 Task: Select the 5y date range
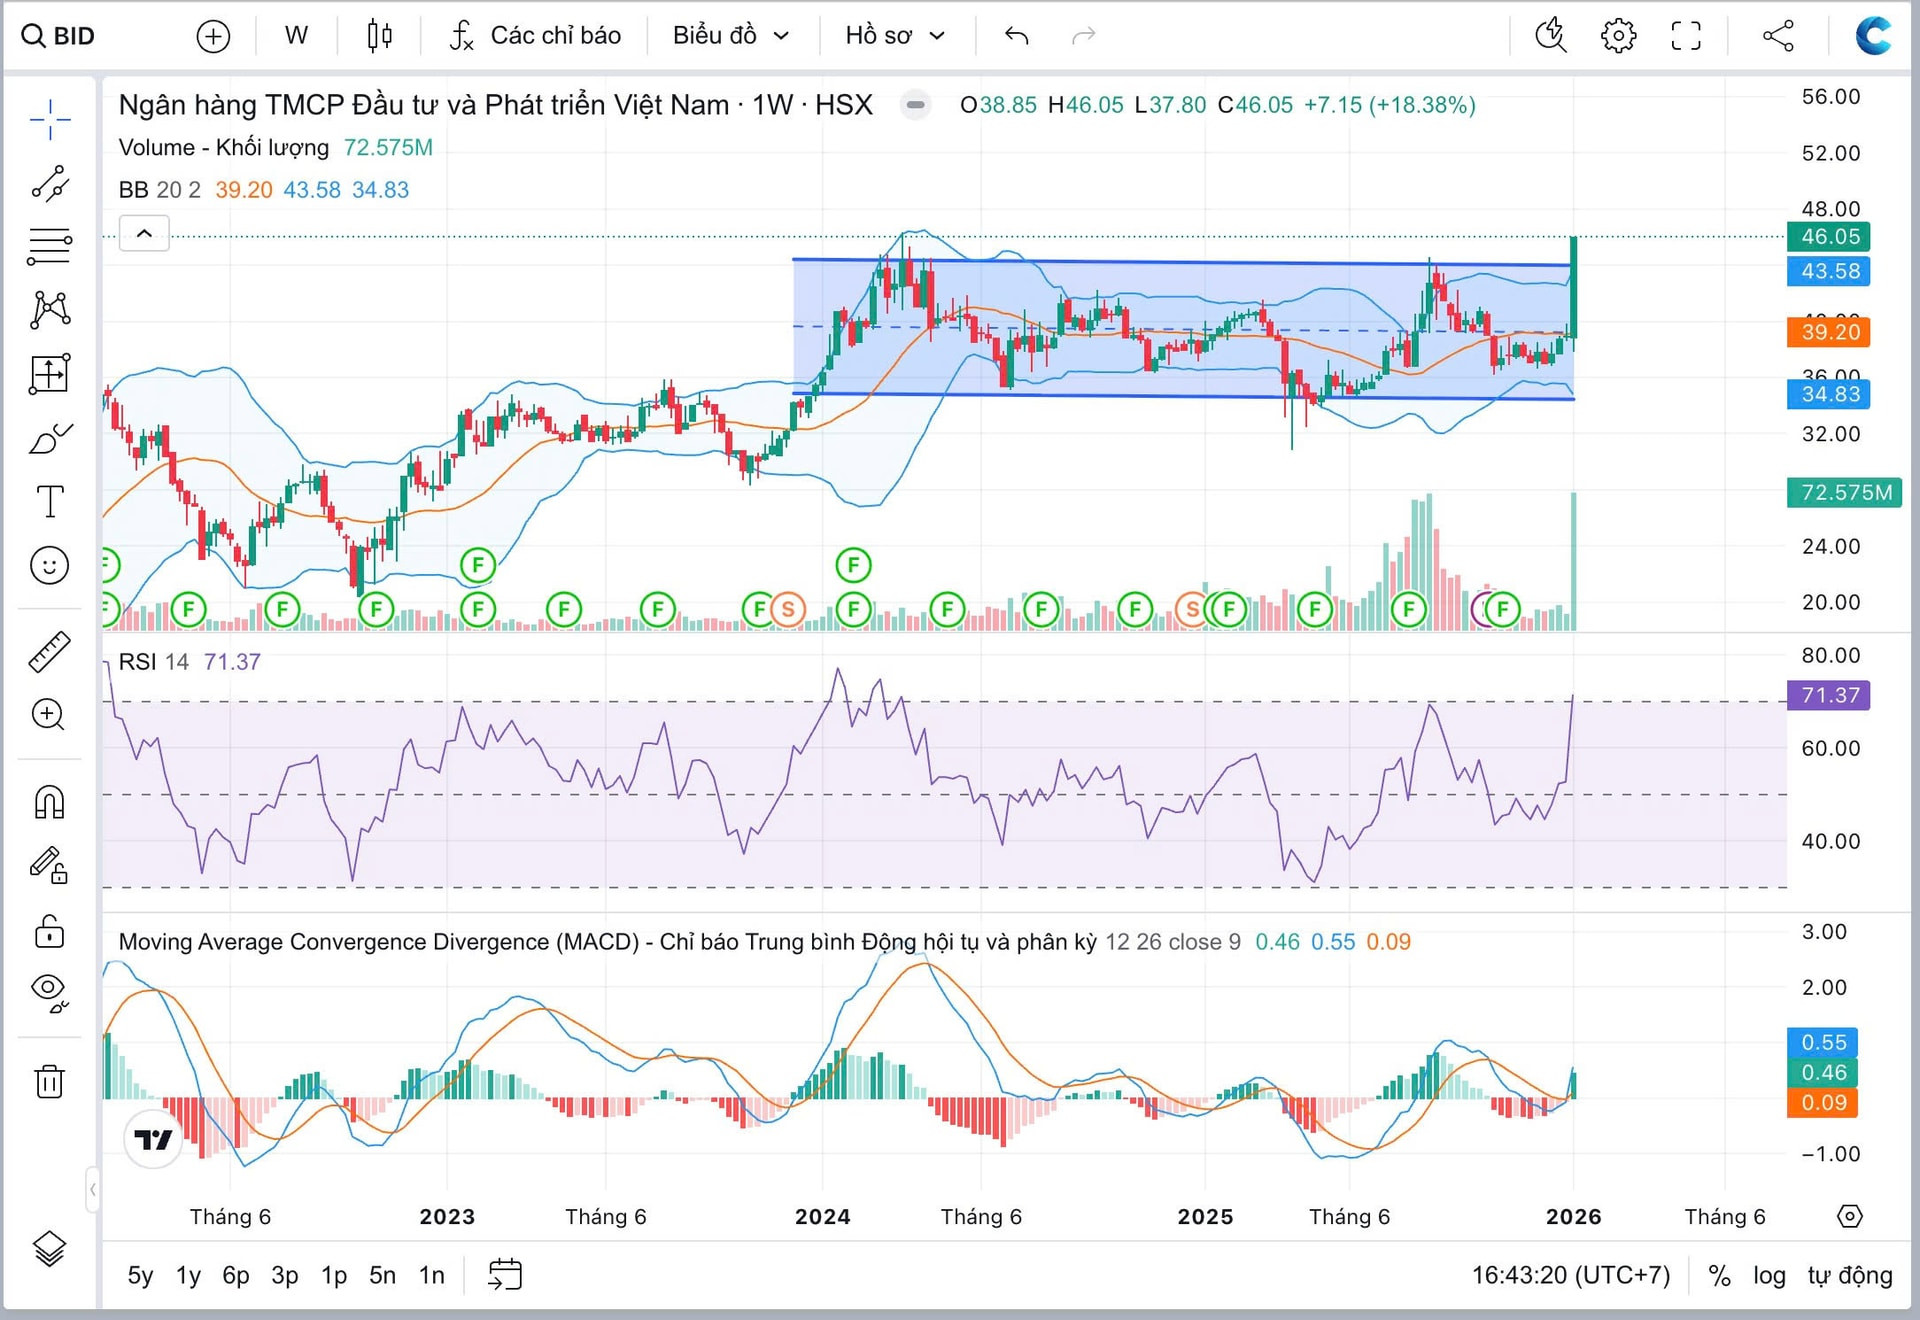pyautogui.click(x=140, y=1275)
